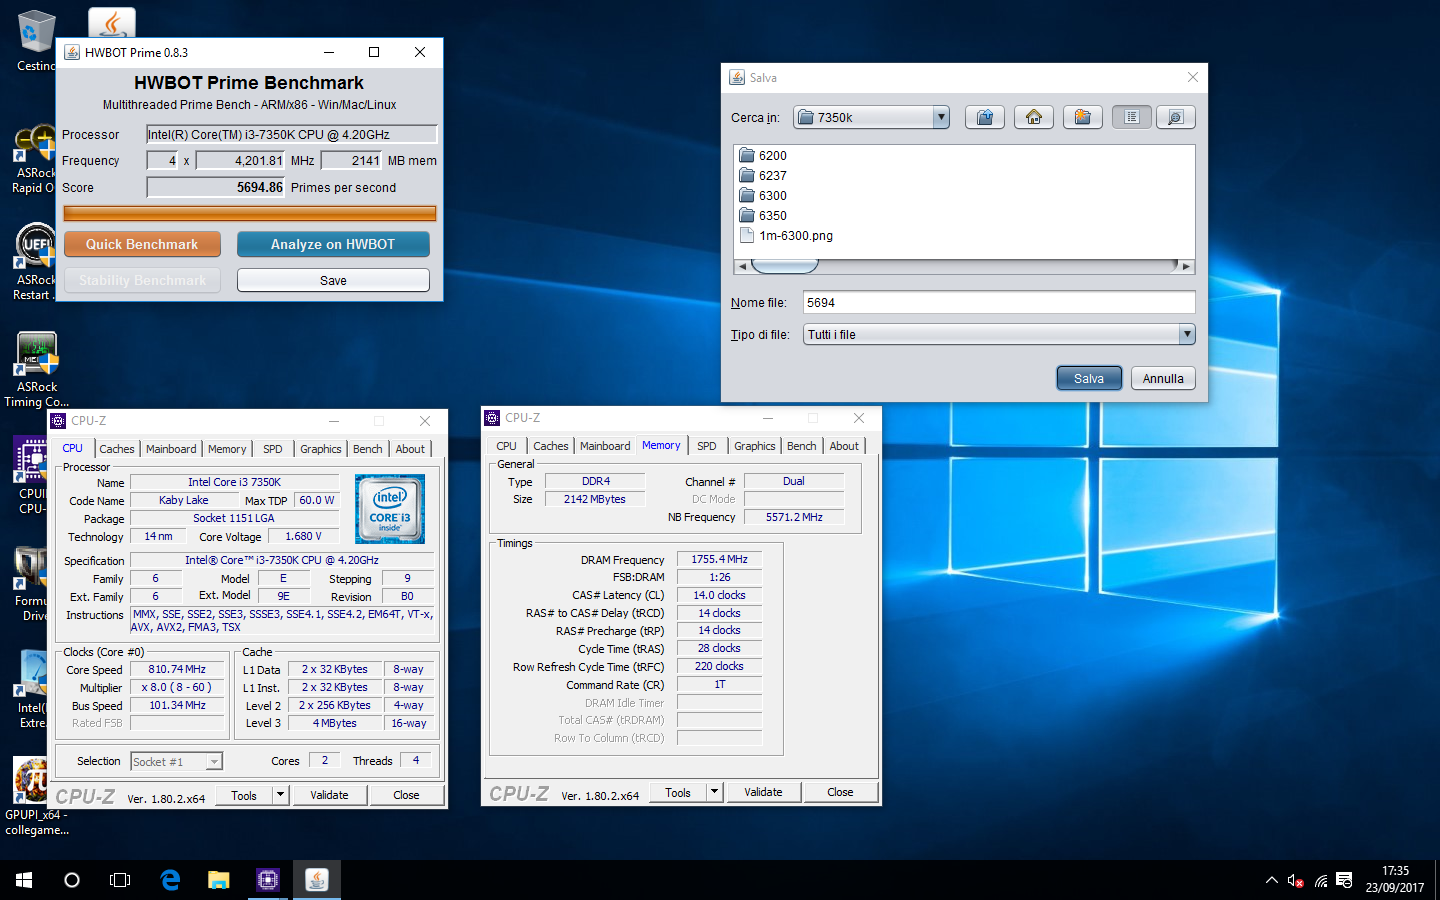
Task: Select the 1m-6300.png file
Action: pyautogui.click(x=786, y=236)
